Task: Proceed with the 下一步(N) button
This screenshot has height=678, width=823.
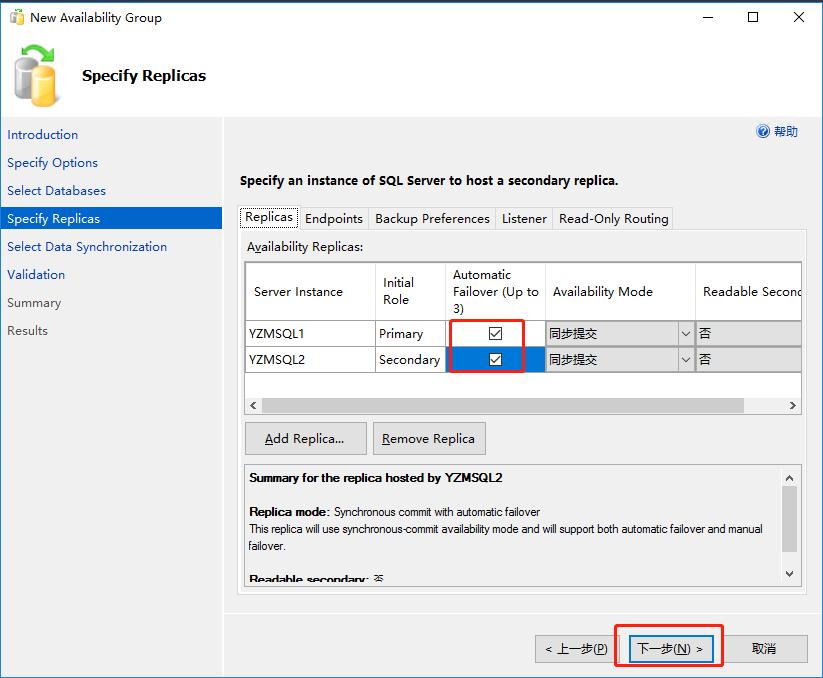Action: pyautogui.click(x=671, y=648)
